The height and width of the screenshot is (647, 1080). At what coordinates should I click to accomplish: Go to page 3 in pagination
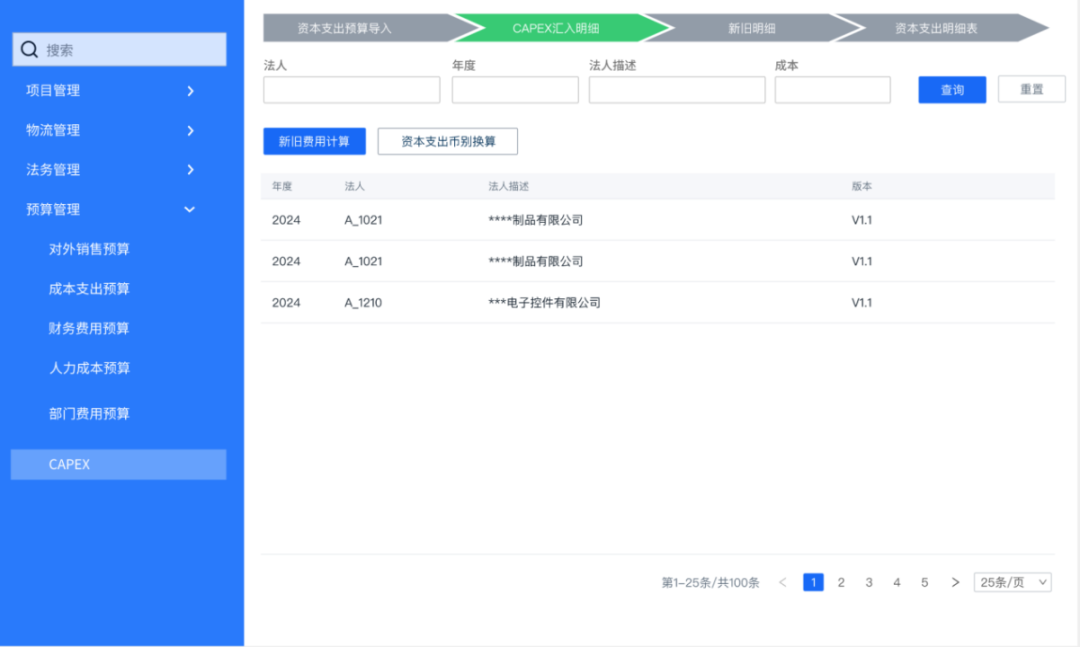click(868, 582)
